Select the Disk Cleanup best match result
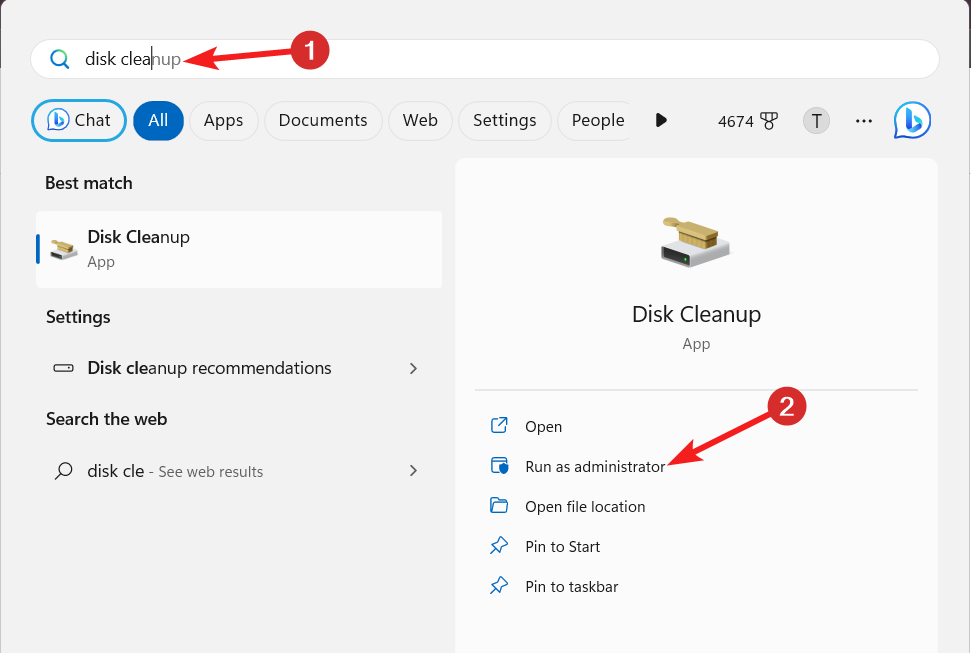This screenshot has width=971, height=653. point(239,249)
